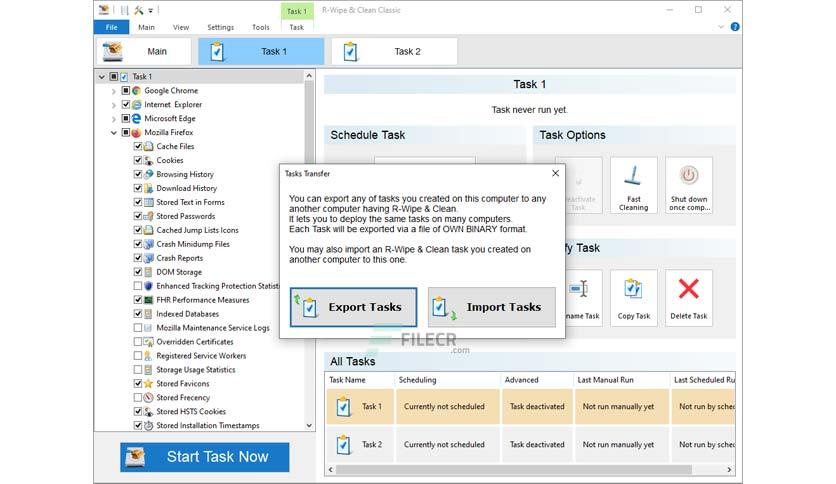Click the Download History item icon
The width and height of the screenshot is (836, 484).
click(149, 188)
